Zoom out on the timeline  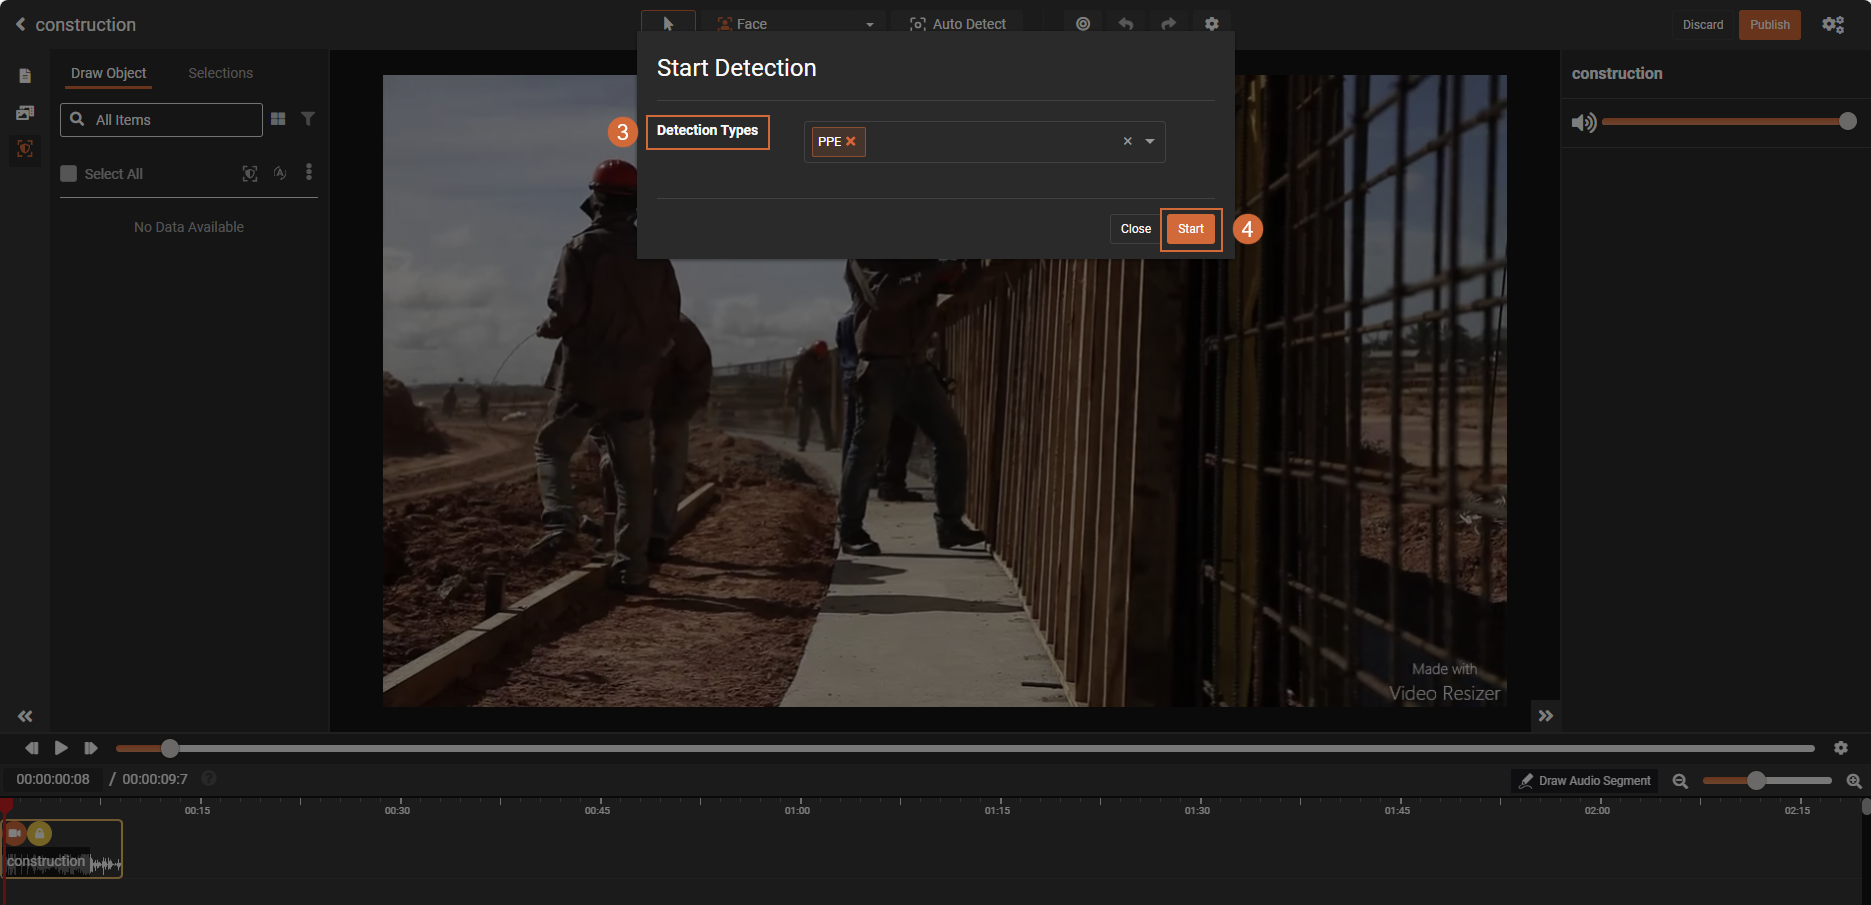pos(1680,781)
